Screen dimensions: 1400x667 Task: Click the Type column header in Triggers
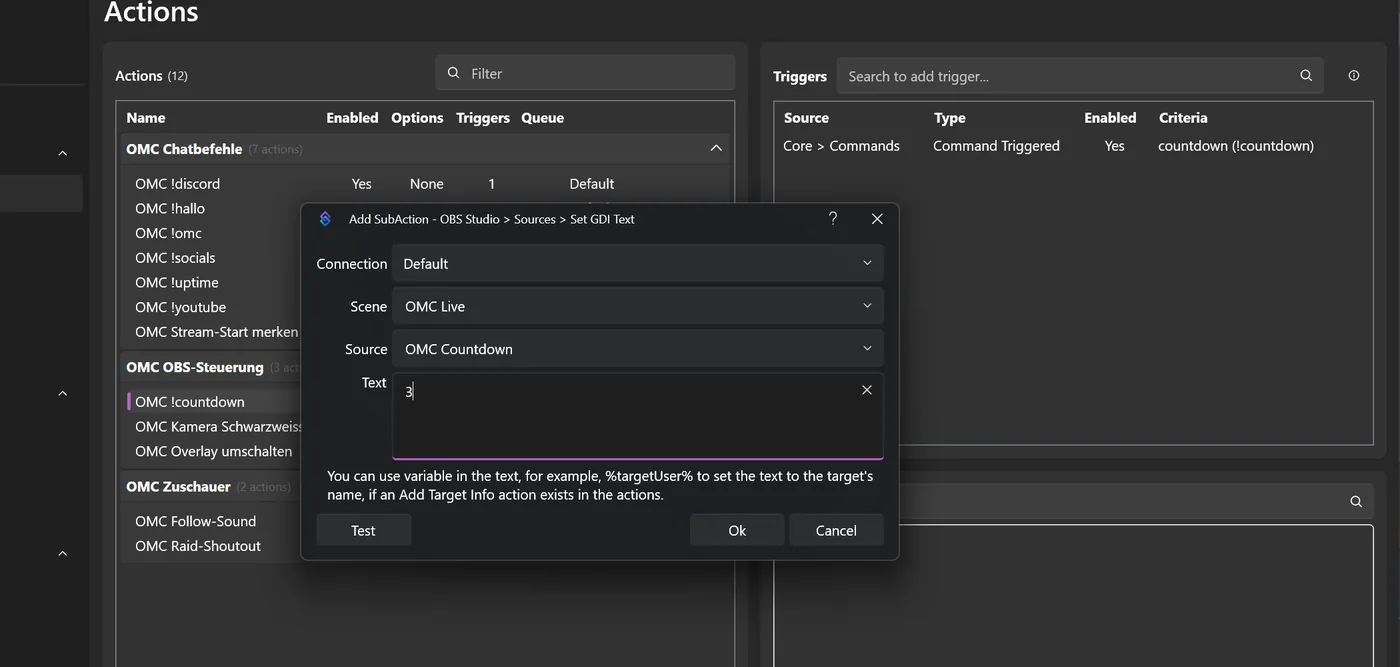(950, 118)
